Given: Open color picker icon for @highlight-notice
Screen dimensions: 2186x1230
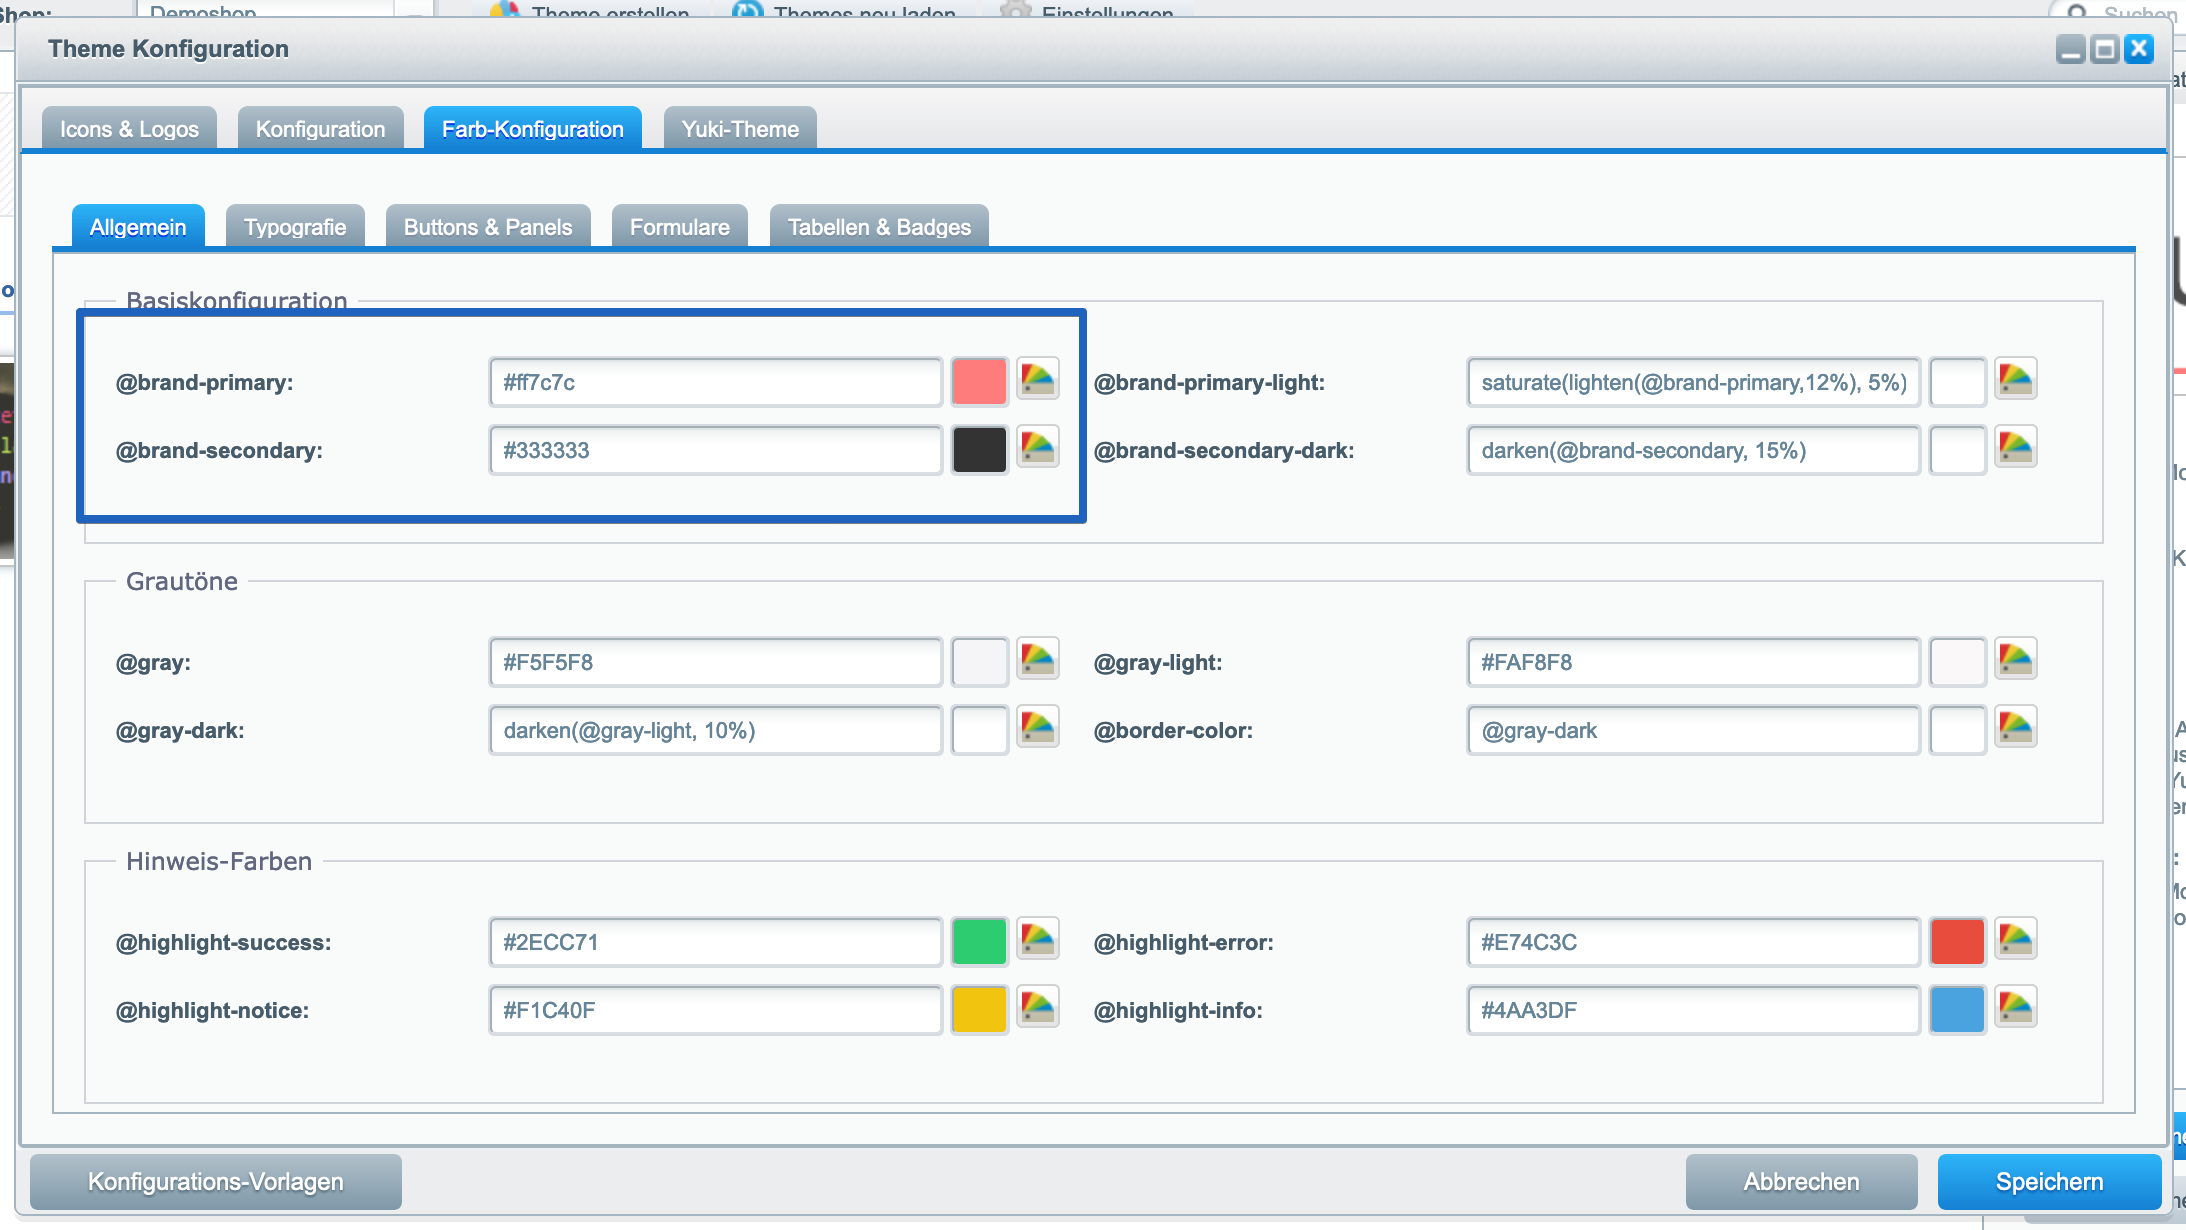Looking at the screenshot, I should coord(1037,1008).
